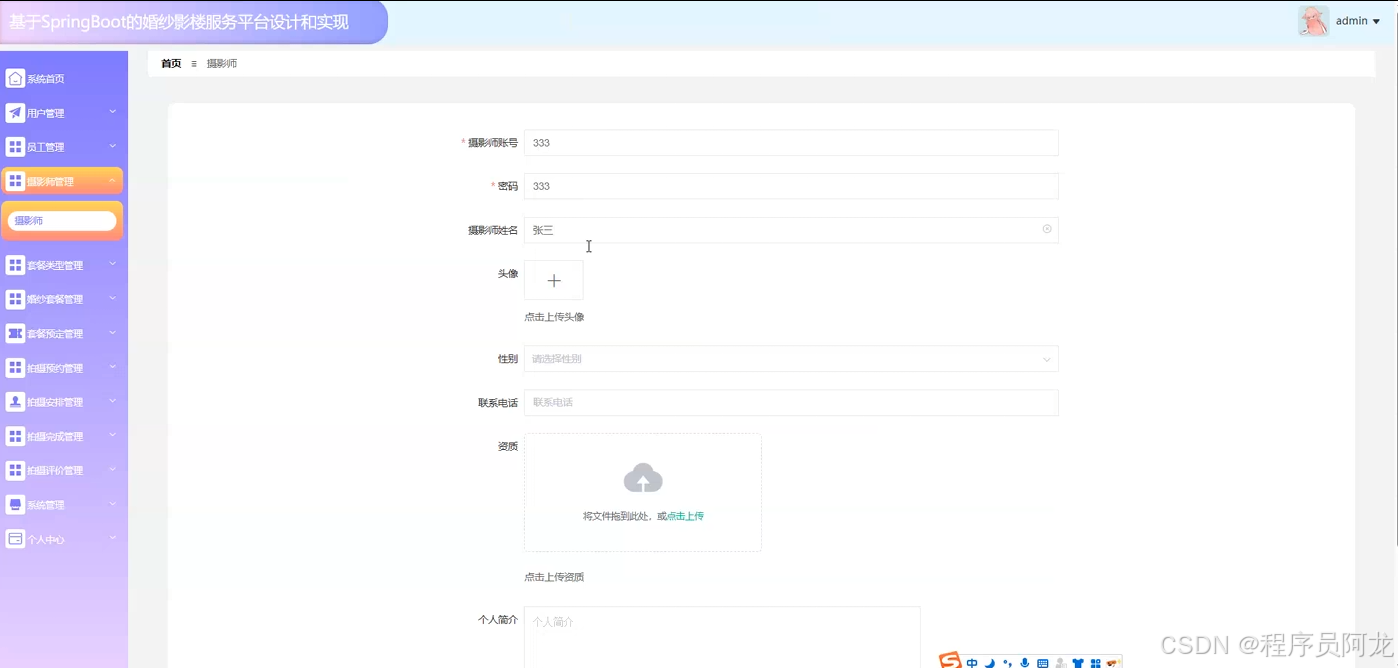Click the 点击上传头像 hint text
The height and width of the screenshot is (668, 1398).
click(x=554, y=317)
